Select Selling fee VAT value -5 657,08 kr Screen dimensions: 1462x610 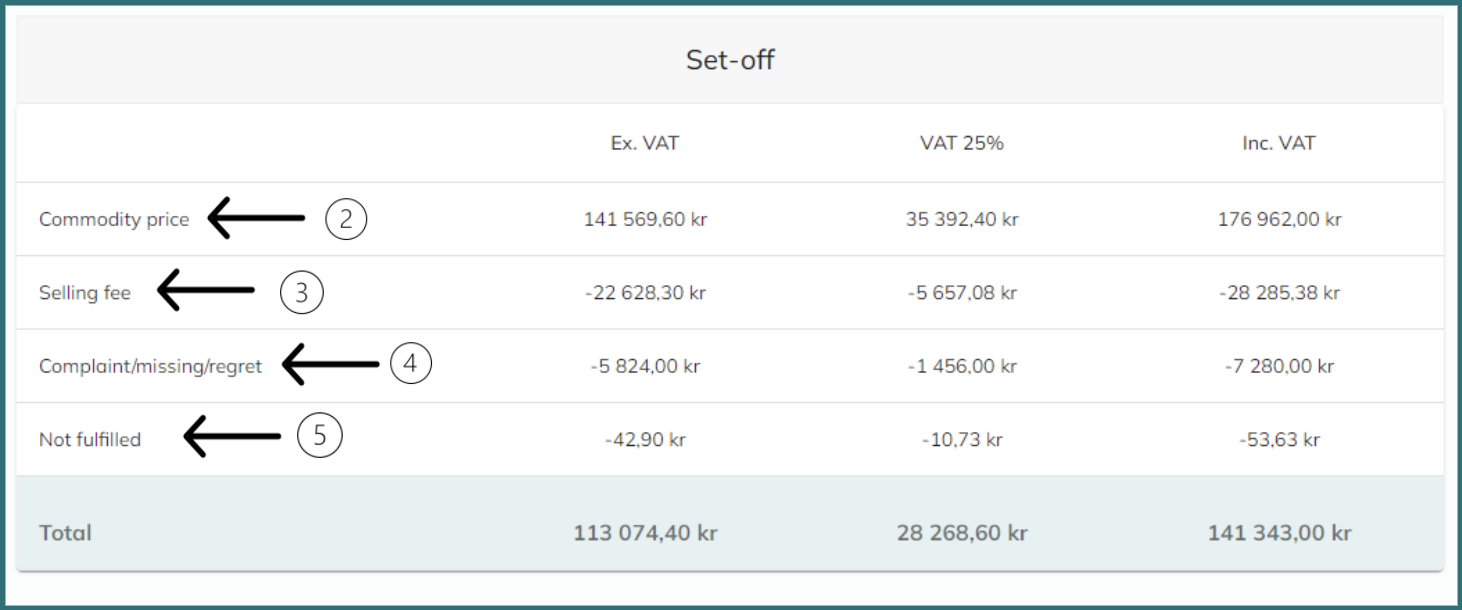pos(962,293)
